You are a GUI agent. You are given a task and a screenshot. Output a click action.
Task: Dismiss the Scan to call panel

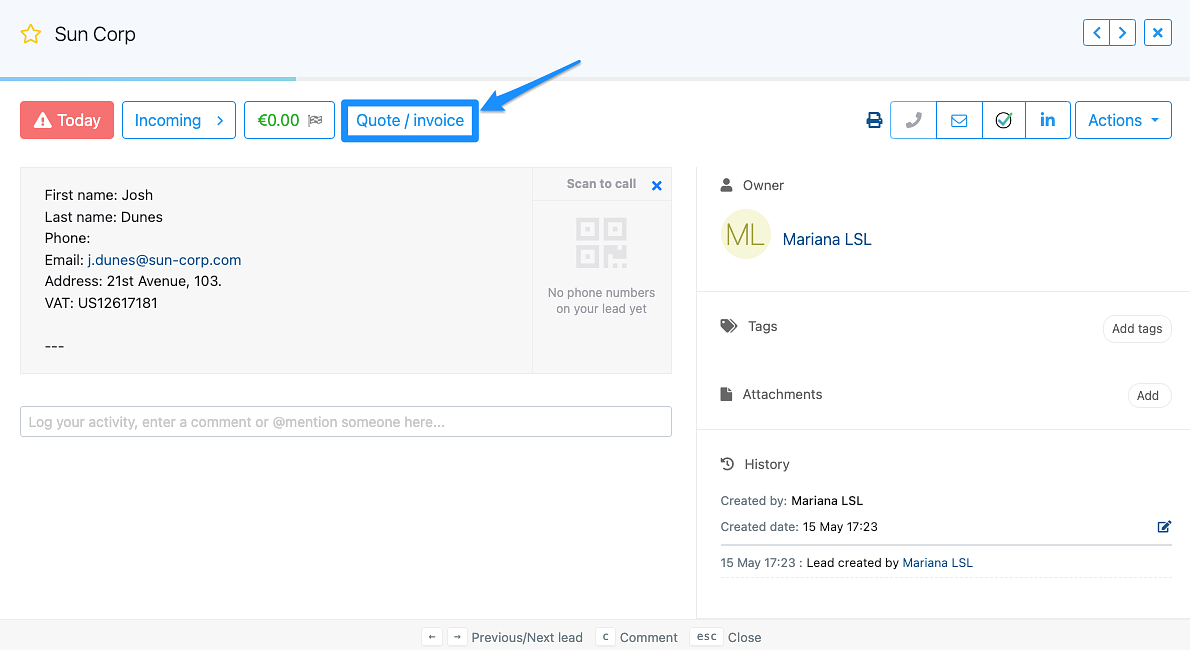657,185
